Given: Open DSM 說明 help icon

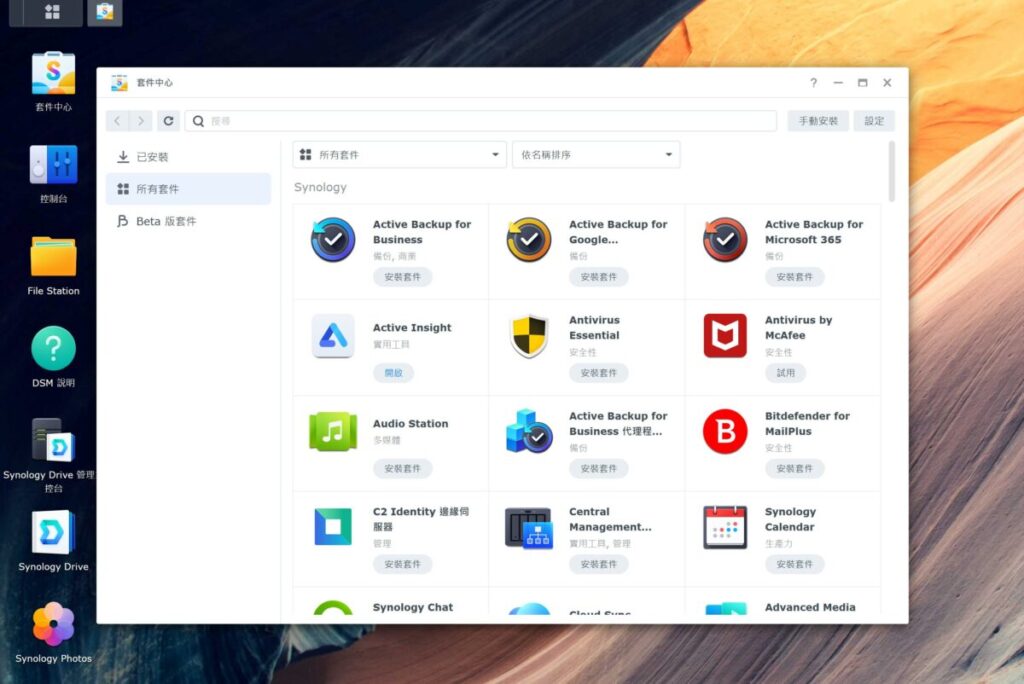Looking at the screenshot, I should point(54,357).
